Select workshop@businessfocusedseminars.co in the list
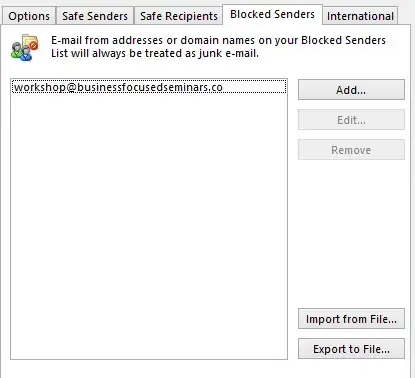The image size is (415, 378). click(x=149, y=87)
